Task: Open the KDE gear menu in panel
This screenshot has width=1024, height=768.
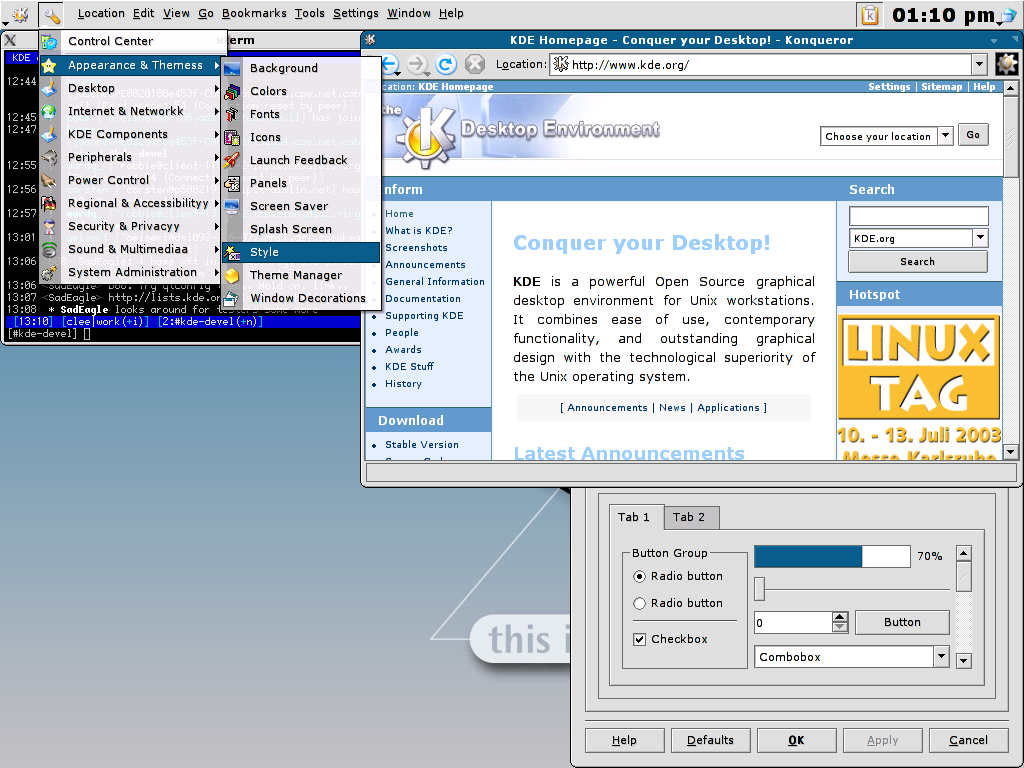Action: pos(20,14)
